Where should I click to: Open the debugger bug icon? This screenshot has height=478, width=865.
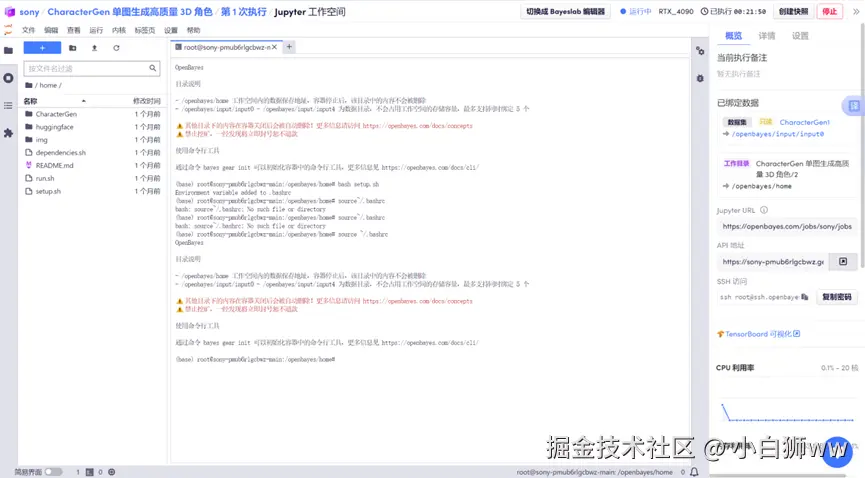coord(700,78)
